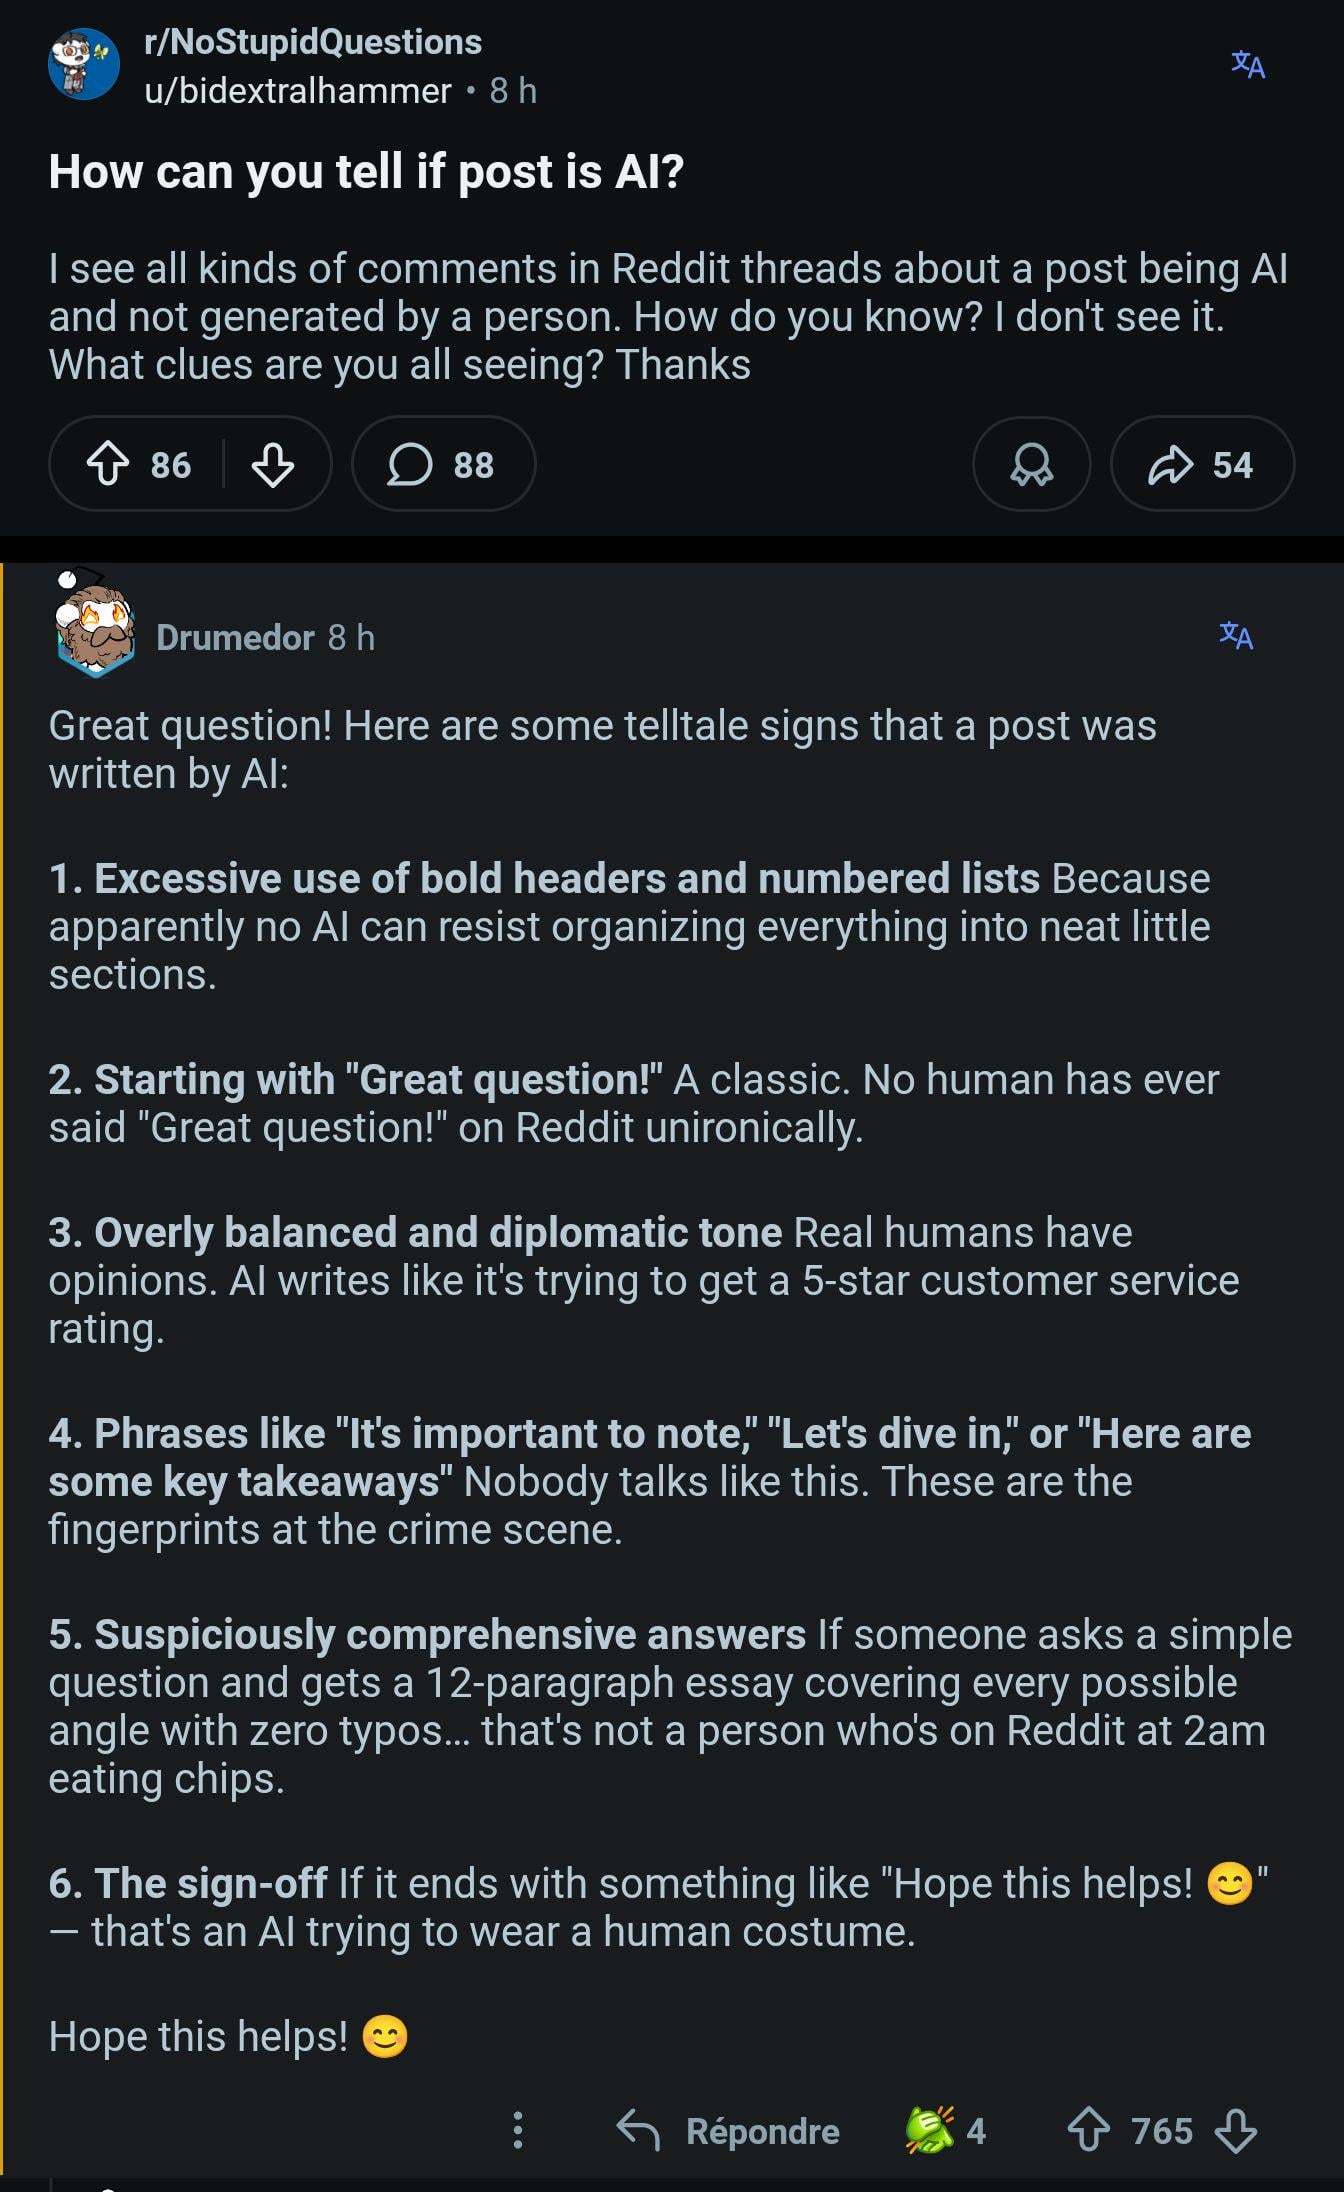1344x2192 pixels.
Task: Tap the subreddit avatar icon
Action: pos(84,65)
